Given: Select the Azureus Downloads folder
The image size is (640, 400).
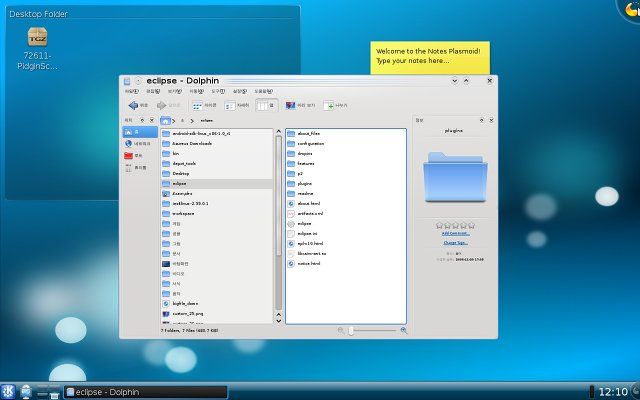Looking at the screenshot, I should click(x=187, y=144).
